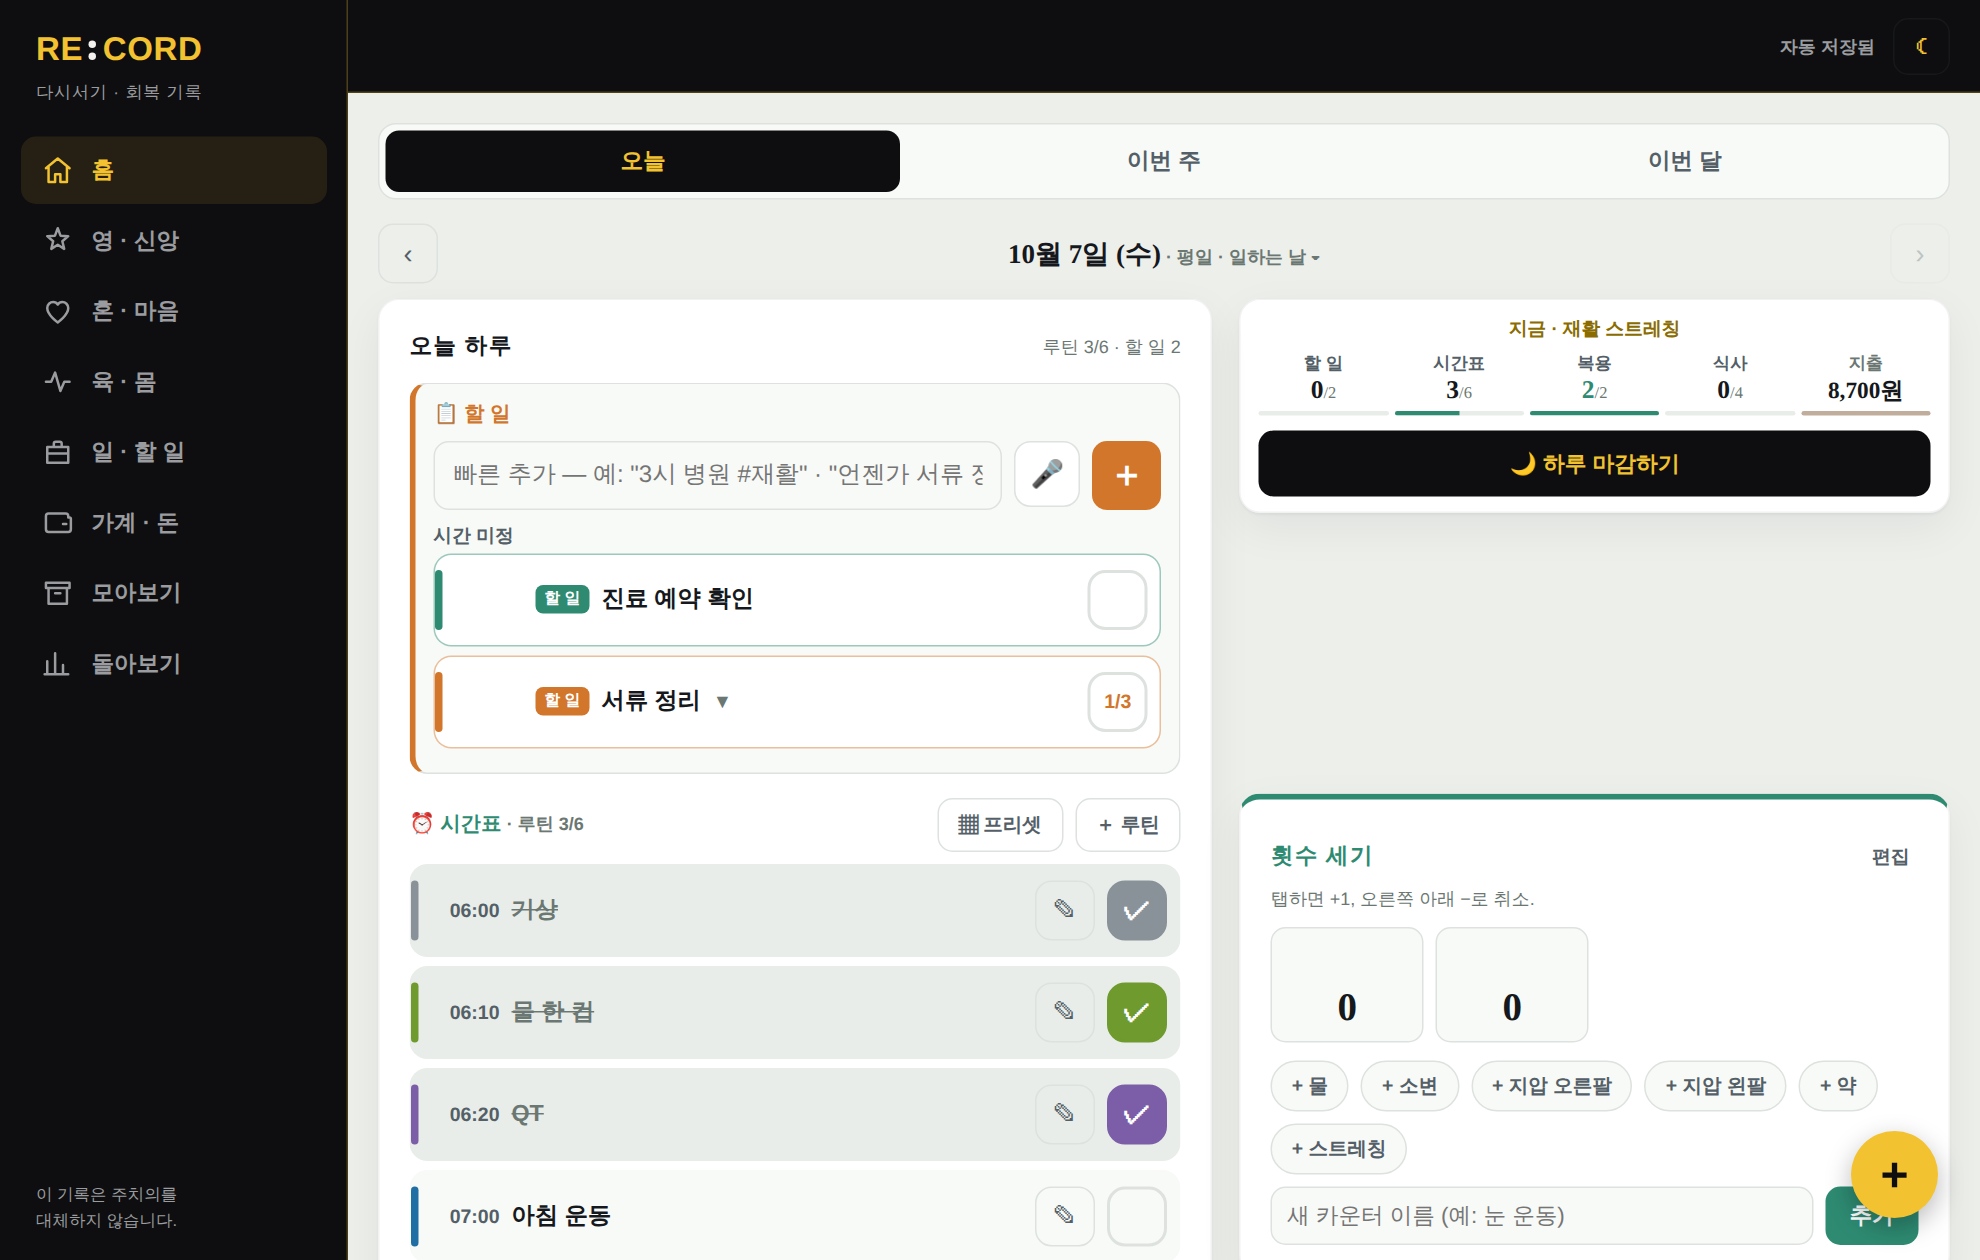This screenshot has height=1260, width=1980.
Task: Expand 서류 정리 subtasks arrow
Action: point(723,702)
